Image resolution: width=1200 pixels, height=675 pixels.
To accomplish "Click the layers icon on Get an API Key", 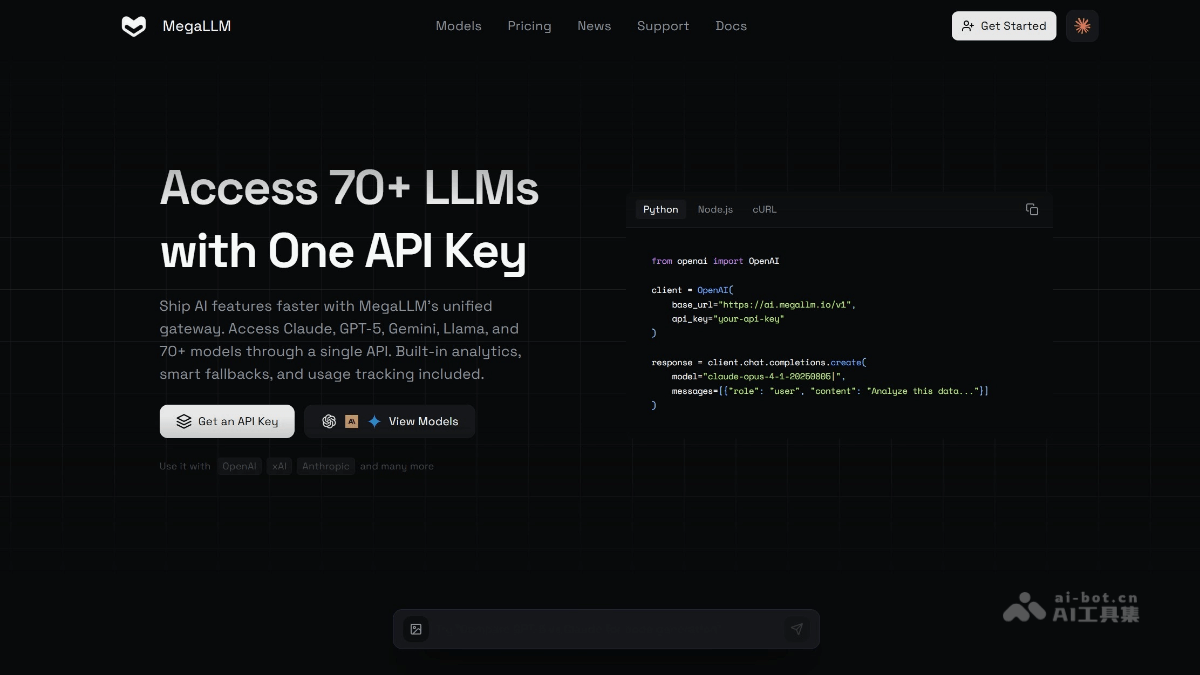I will [184, 421].
